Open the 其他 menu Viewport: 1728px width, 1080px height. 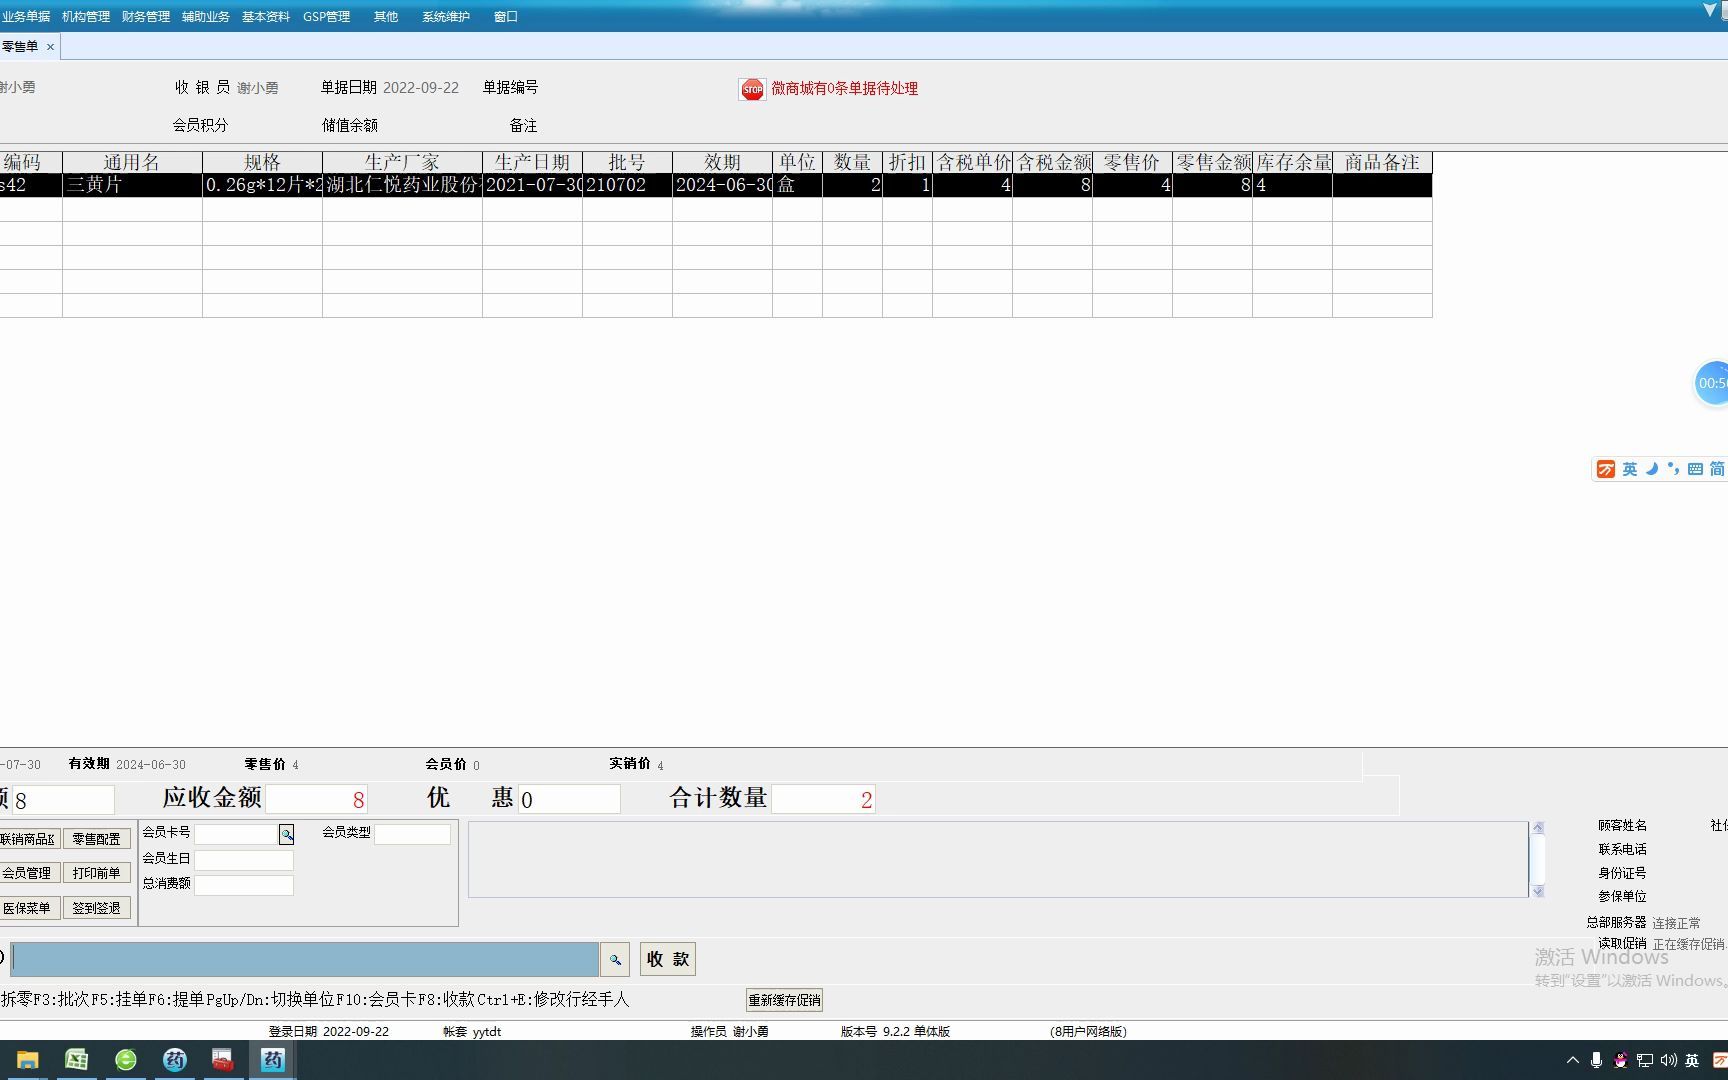pos(386,17)
